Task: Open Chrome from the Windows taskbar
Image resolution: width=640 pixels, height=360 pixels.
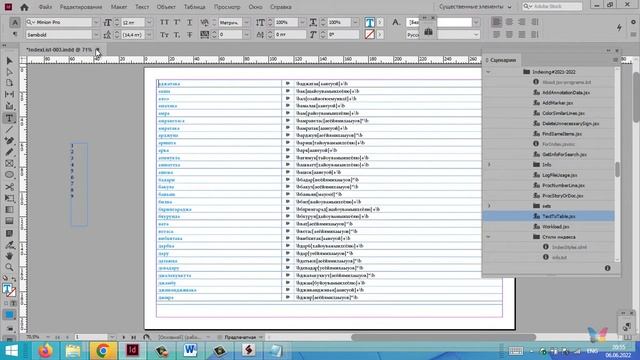Action: (102, 350)
